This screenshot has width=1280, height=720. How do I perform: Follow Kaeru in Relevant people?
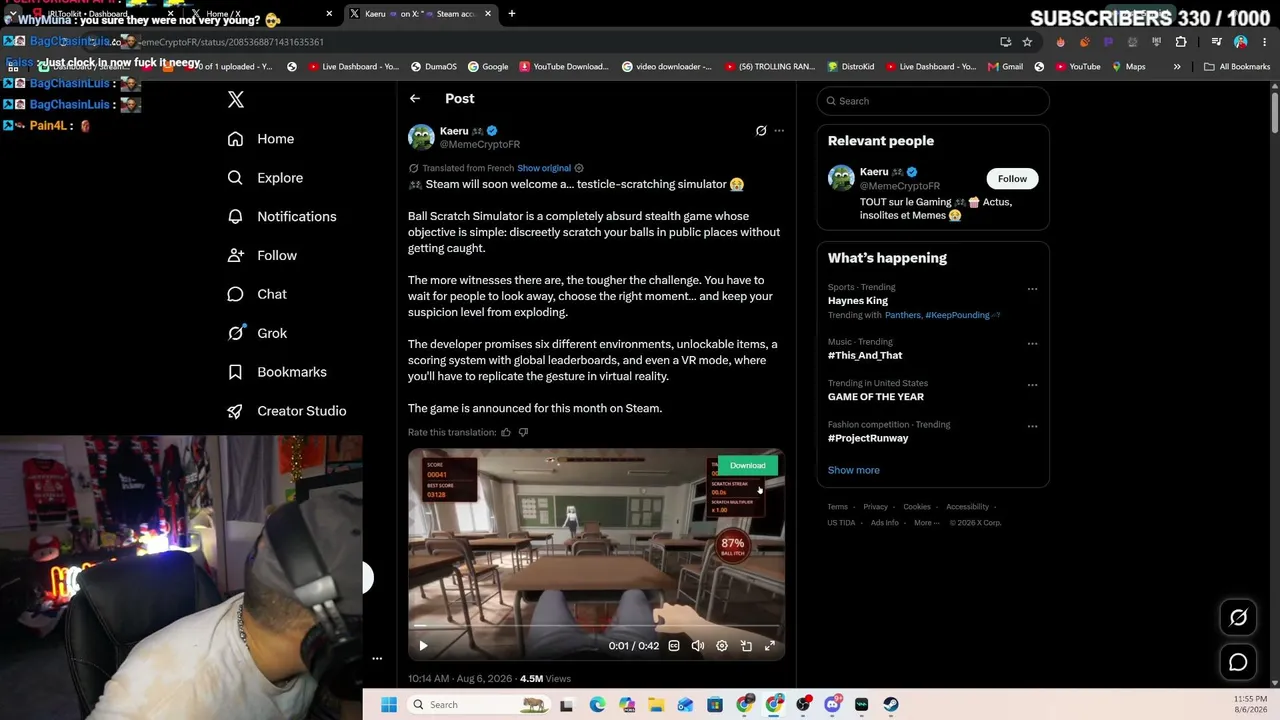click(x=1012, y=179)
